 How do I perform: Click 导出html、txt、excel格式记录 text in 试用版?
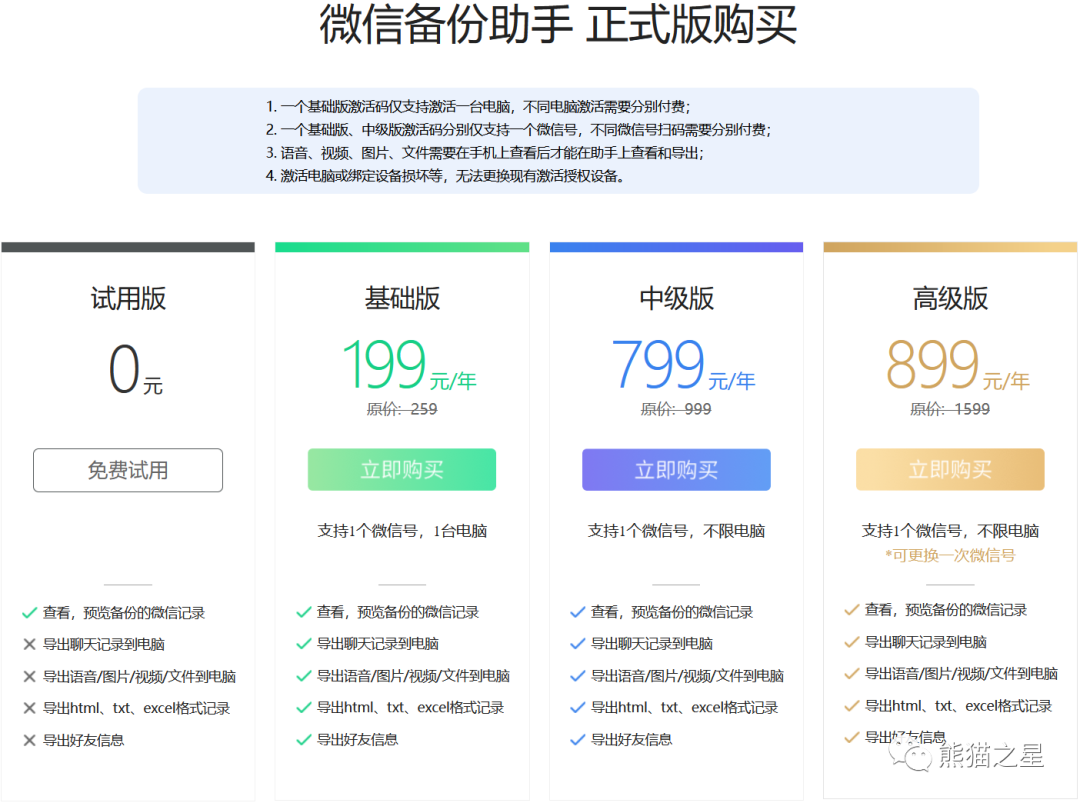136,708
